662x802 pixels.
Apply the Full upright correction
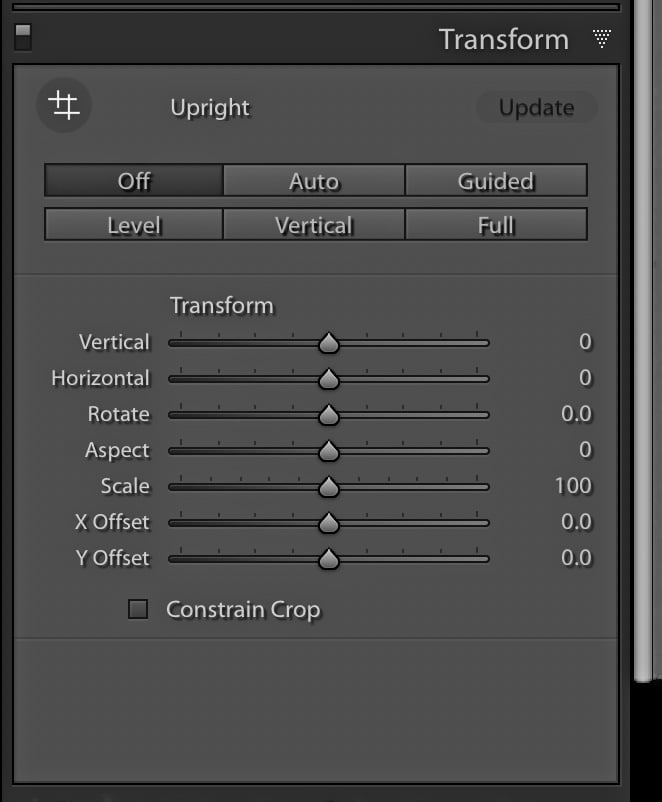496,225
